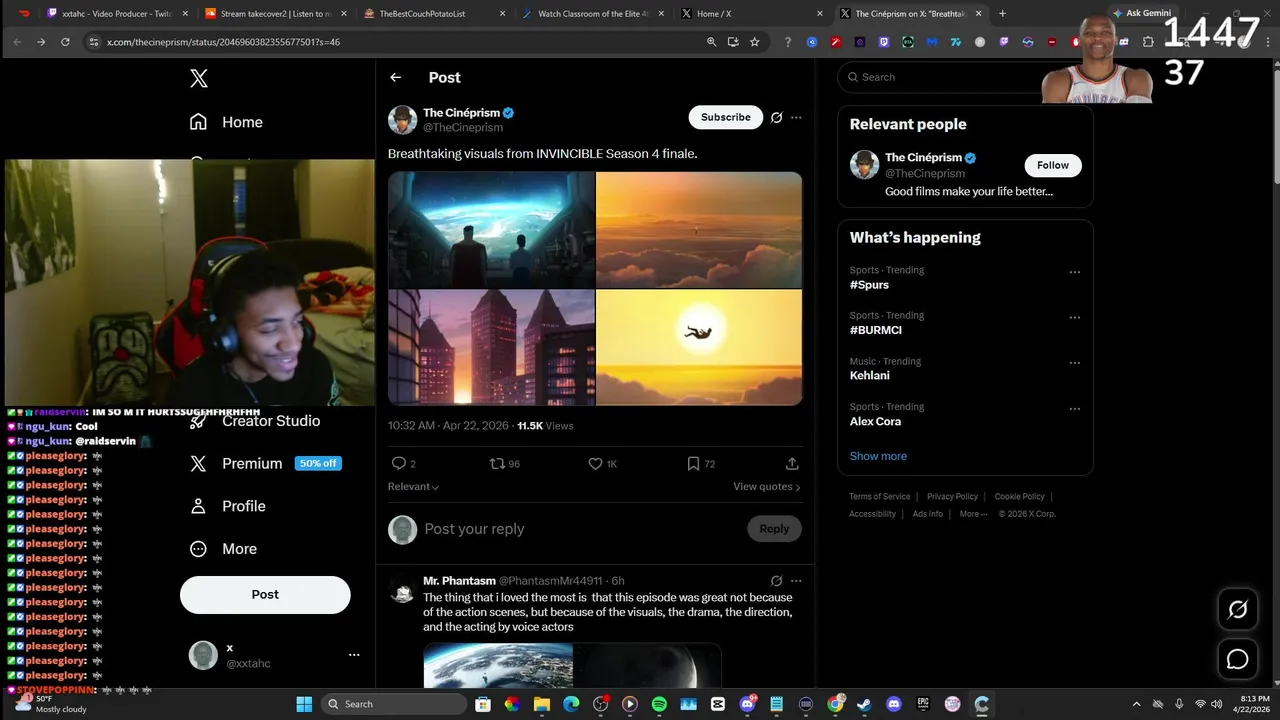The image size is (1280, 720).
Task: Click the repost icon showing 96
Action: tap(504, 464)
